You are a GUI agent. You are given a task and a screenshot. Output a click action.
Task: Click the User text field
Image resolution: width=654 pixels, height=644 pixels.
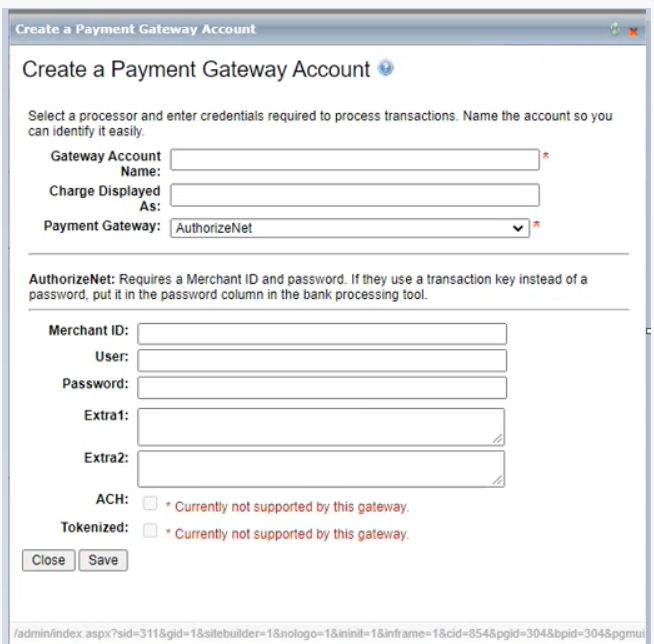tap(322, 360)
